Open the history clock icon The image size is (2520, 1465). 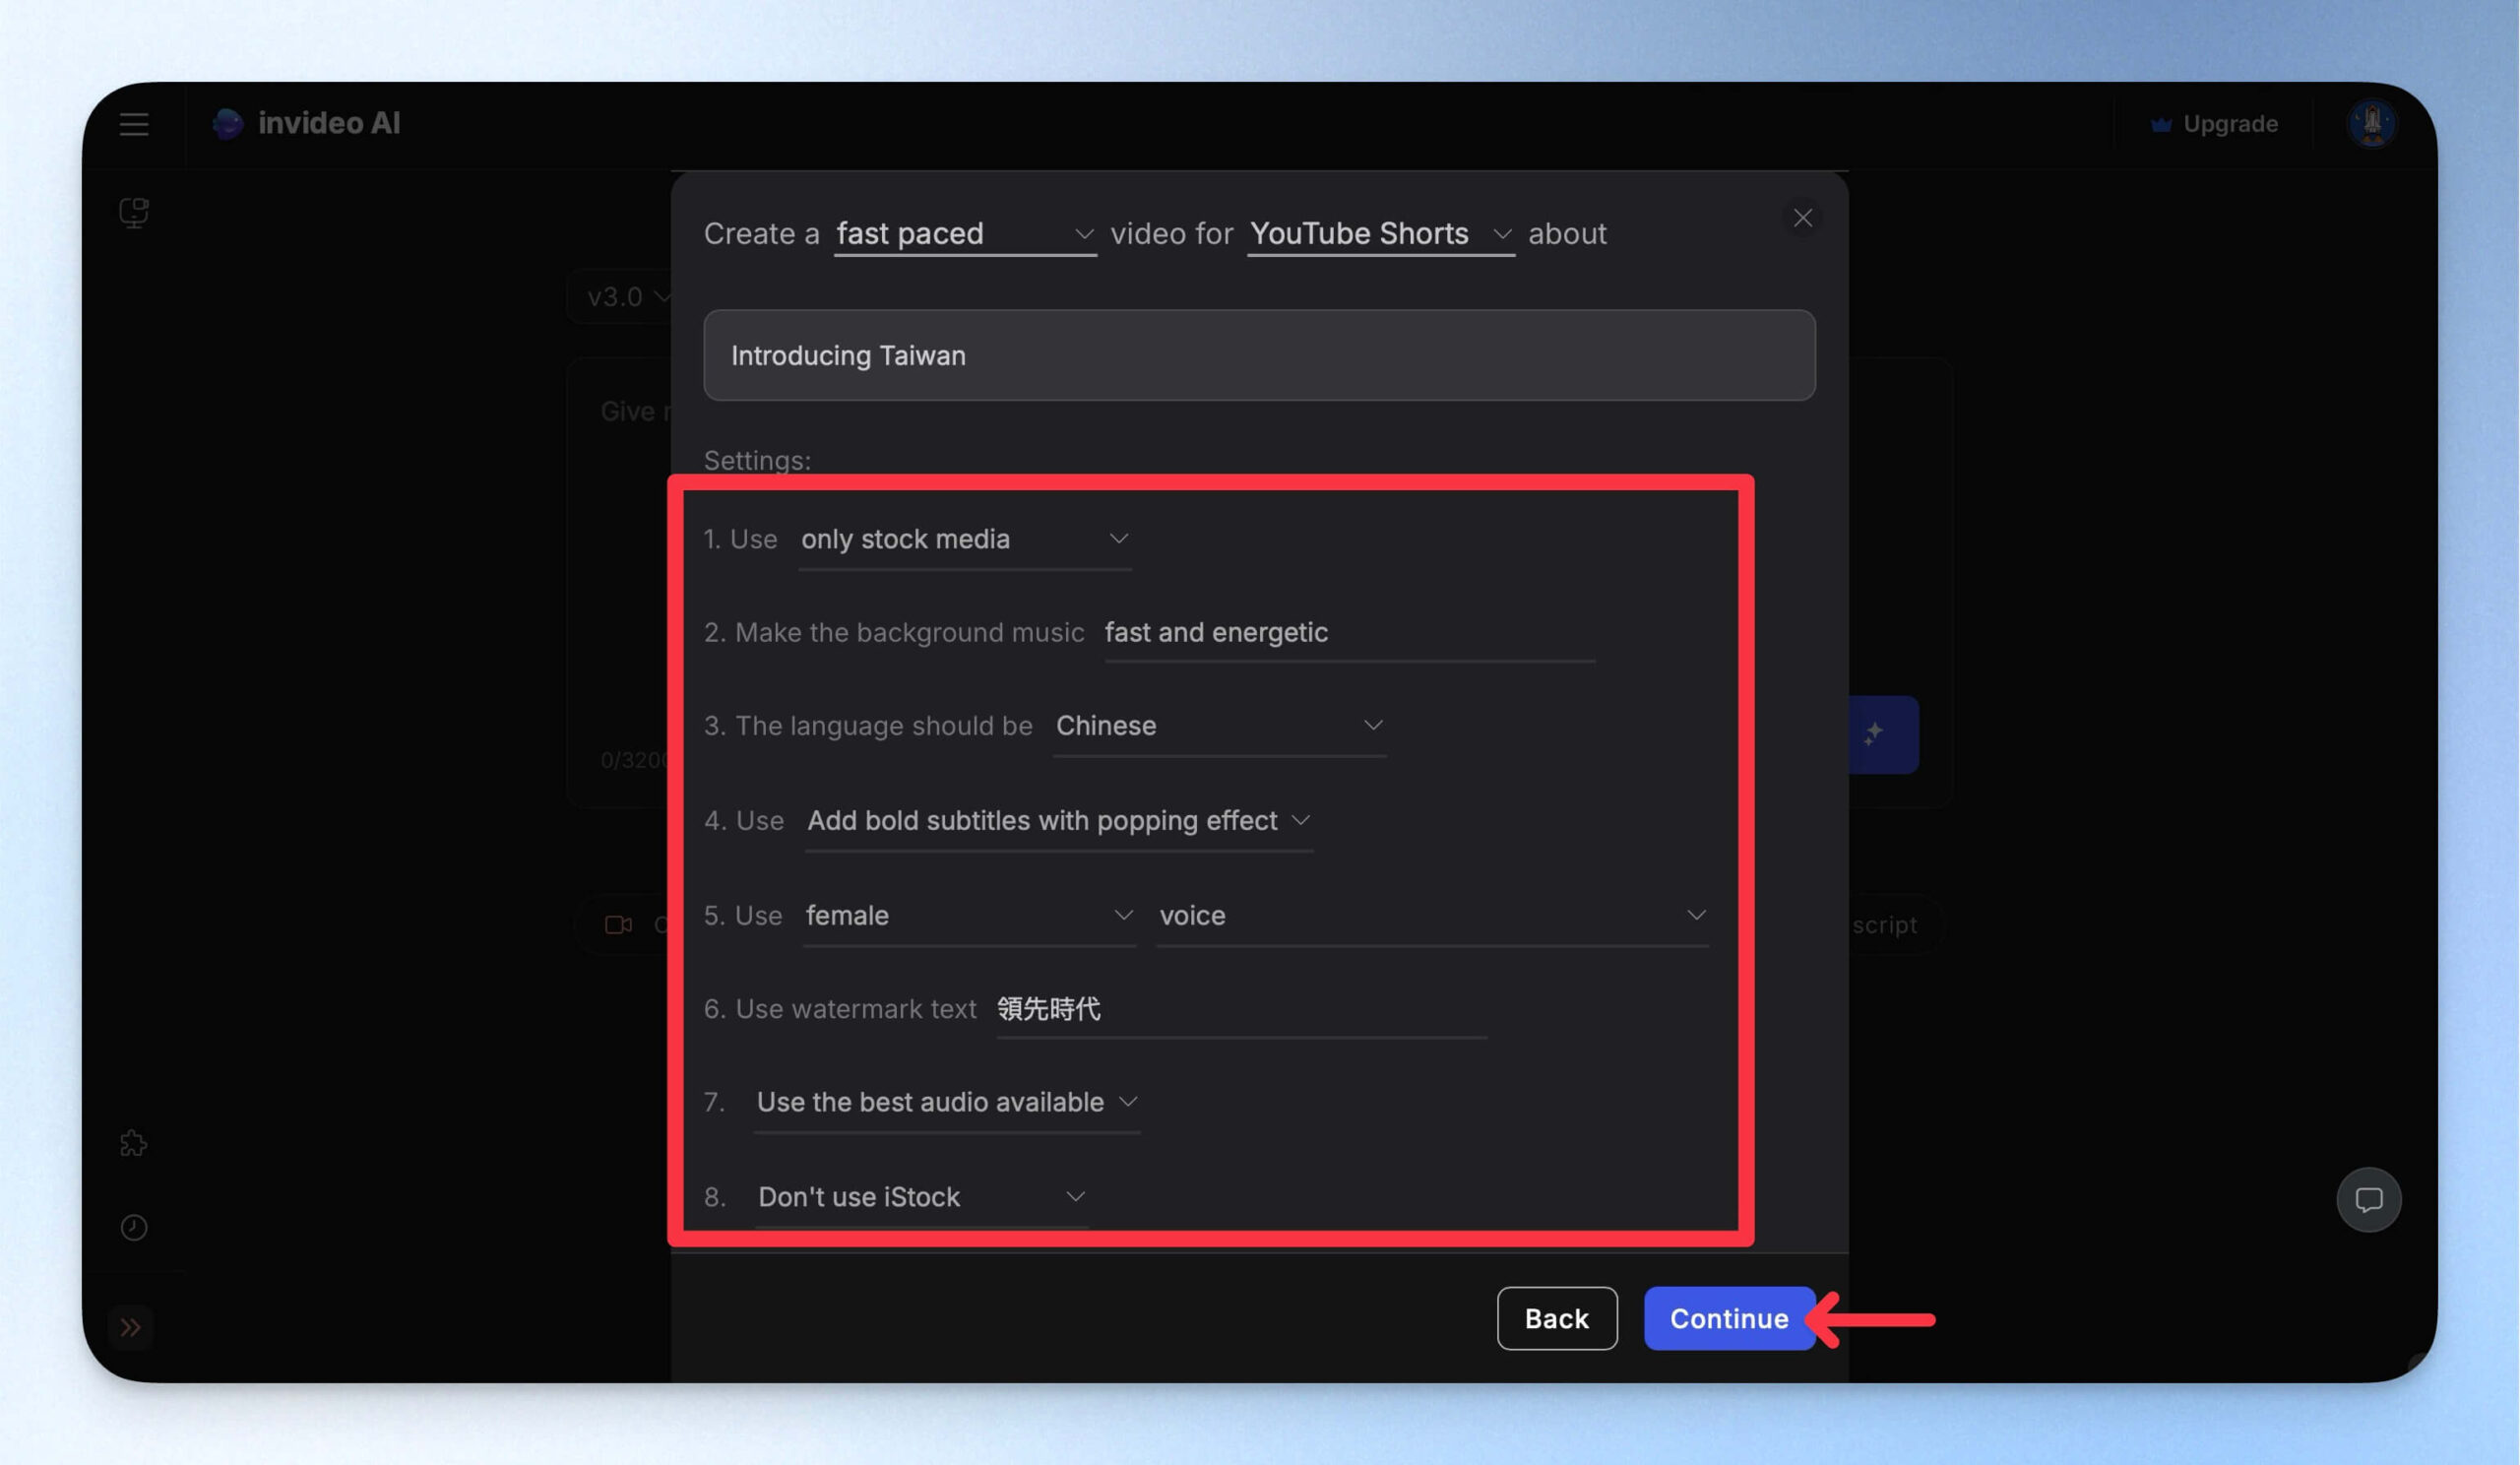coord(133,1227)
